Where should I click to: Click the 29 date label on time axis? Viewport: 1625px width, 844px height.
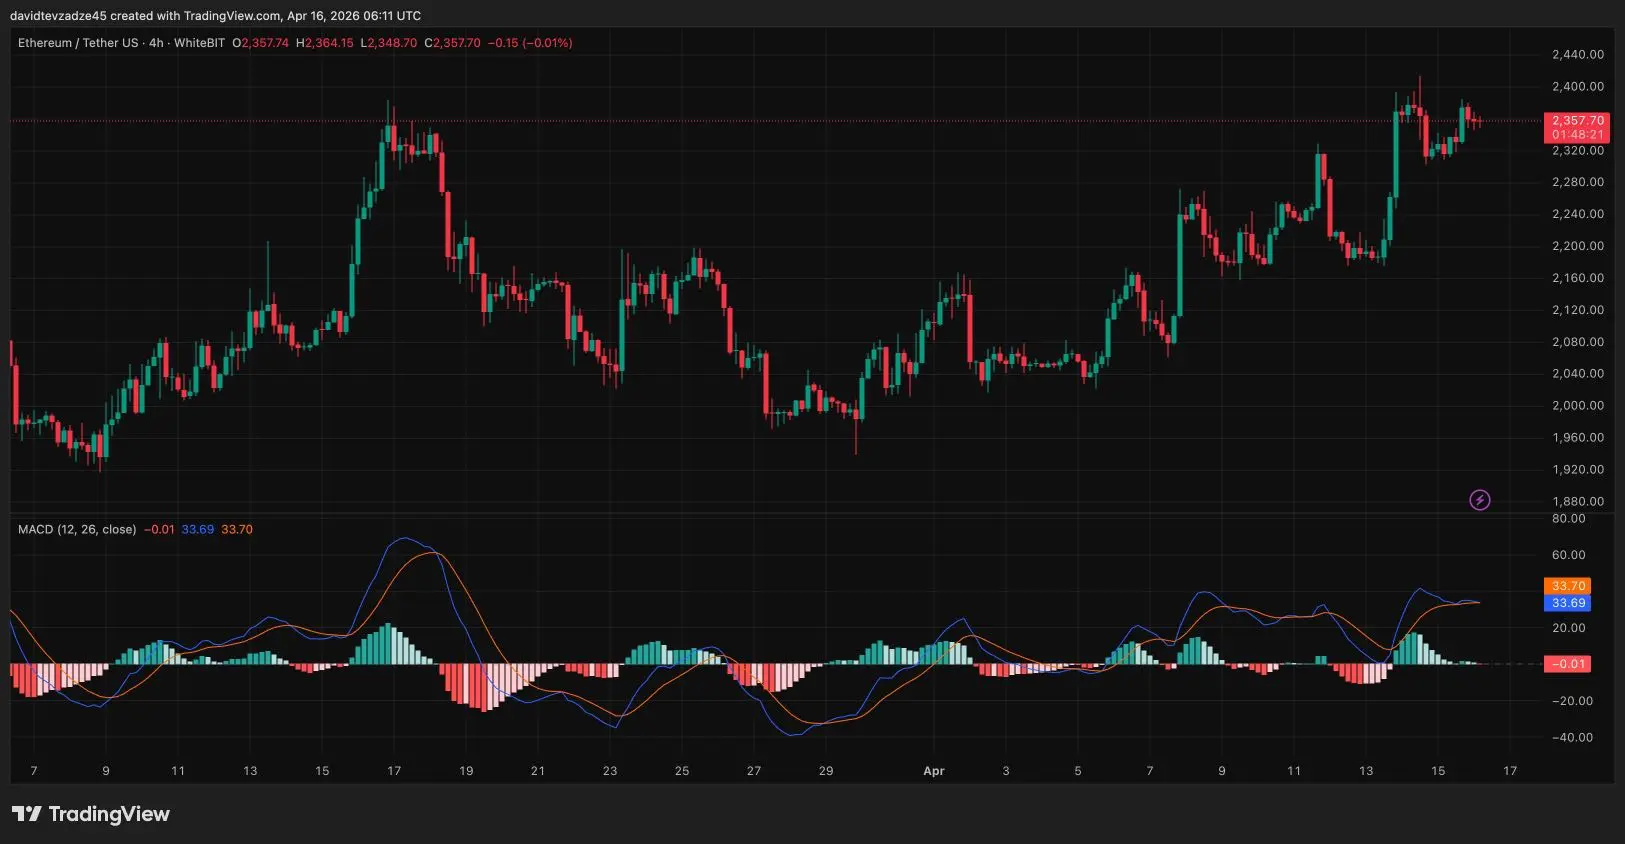826,771
